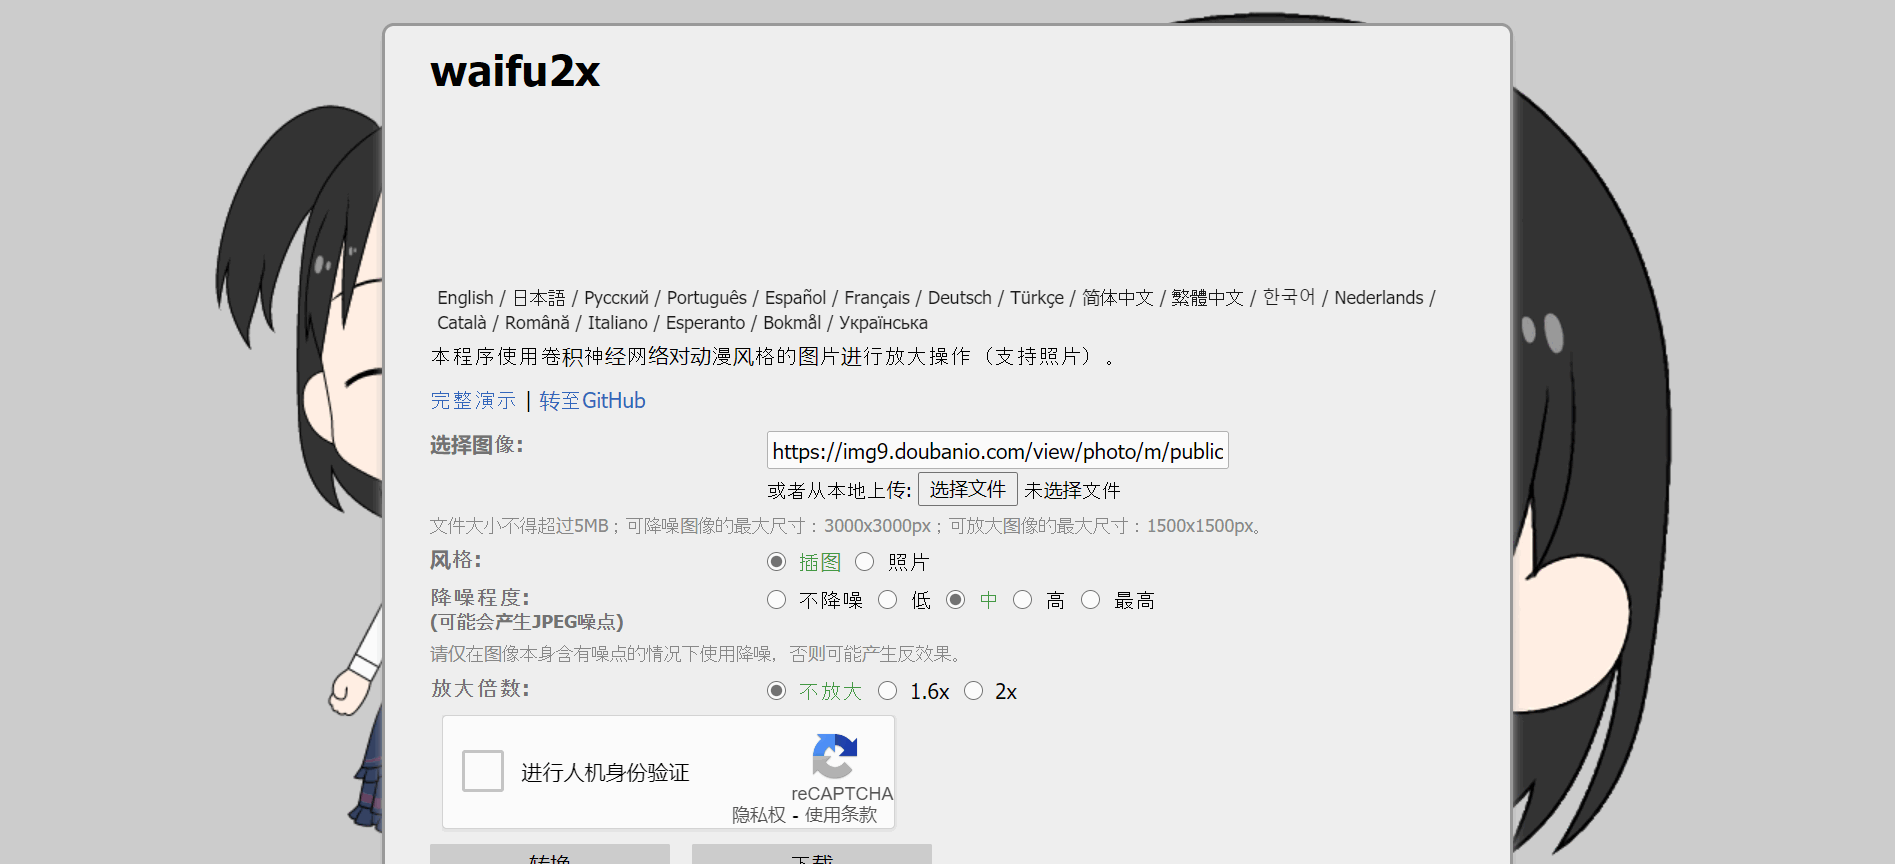Switch language to Esperanto
The image size is (1895, 864).
pos(706,323)
